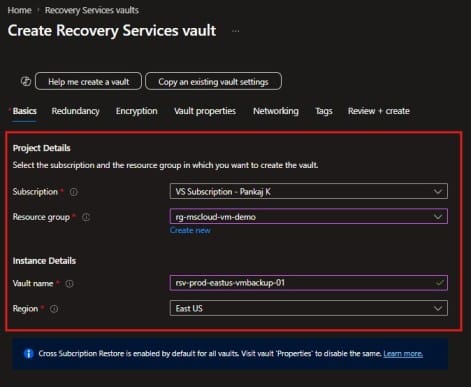This screenshot has height=387, width=471.
Task: Expand the Resource group dropdown
Action: (309, 217)
